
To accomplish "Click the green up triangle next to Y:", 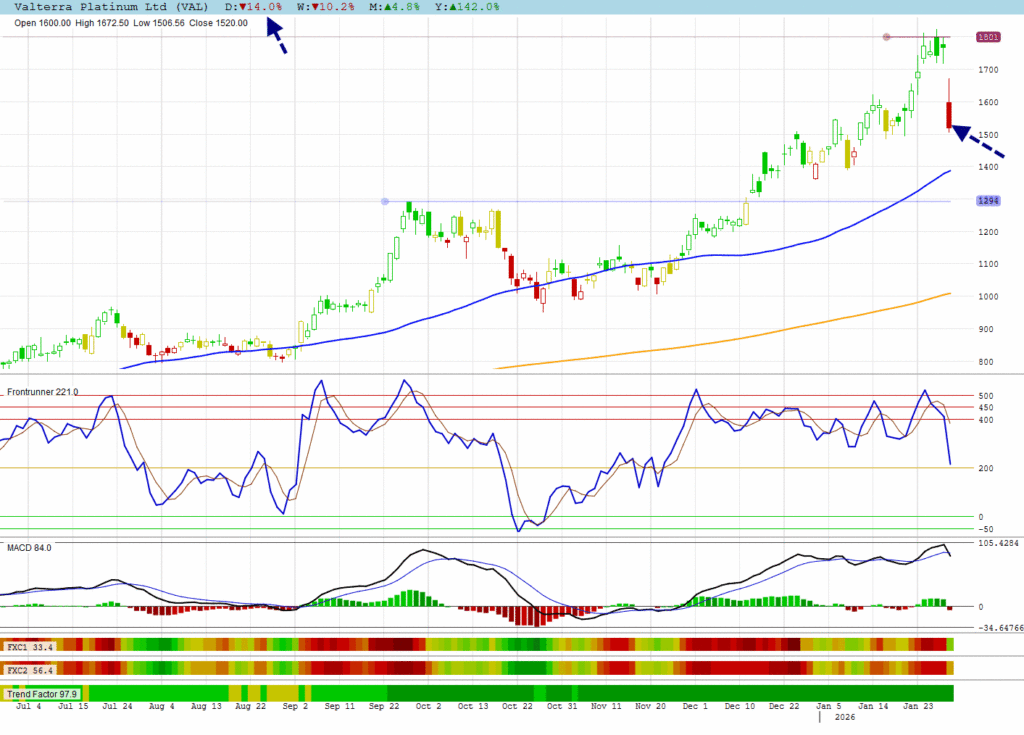I will (x=455, y=6).
